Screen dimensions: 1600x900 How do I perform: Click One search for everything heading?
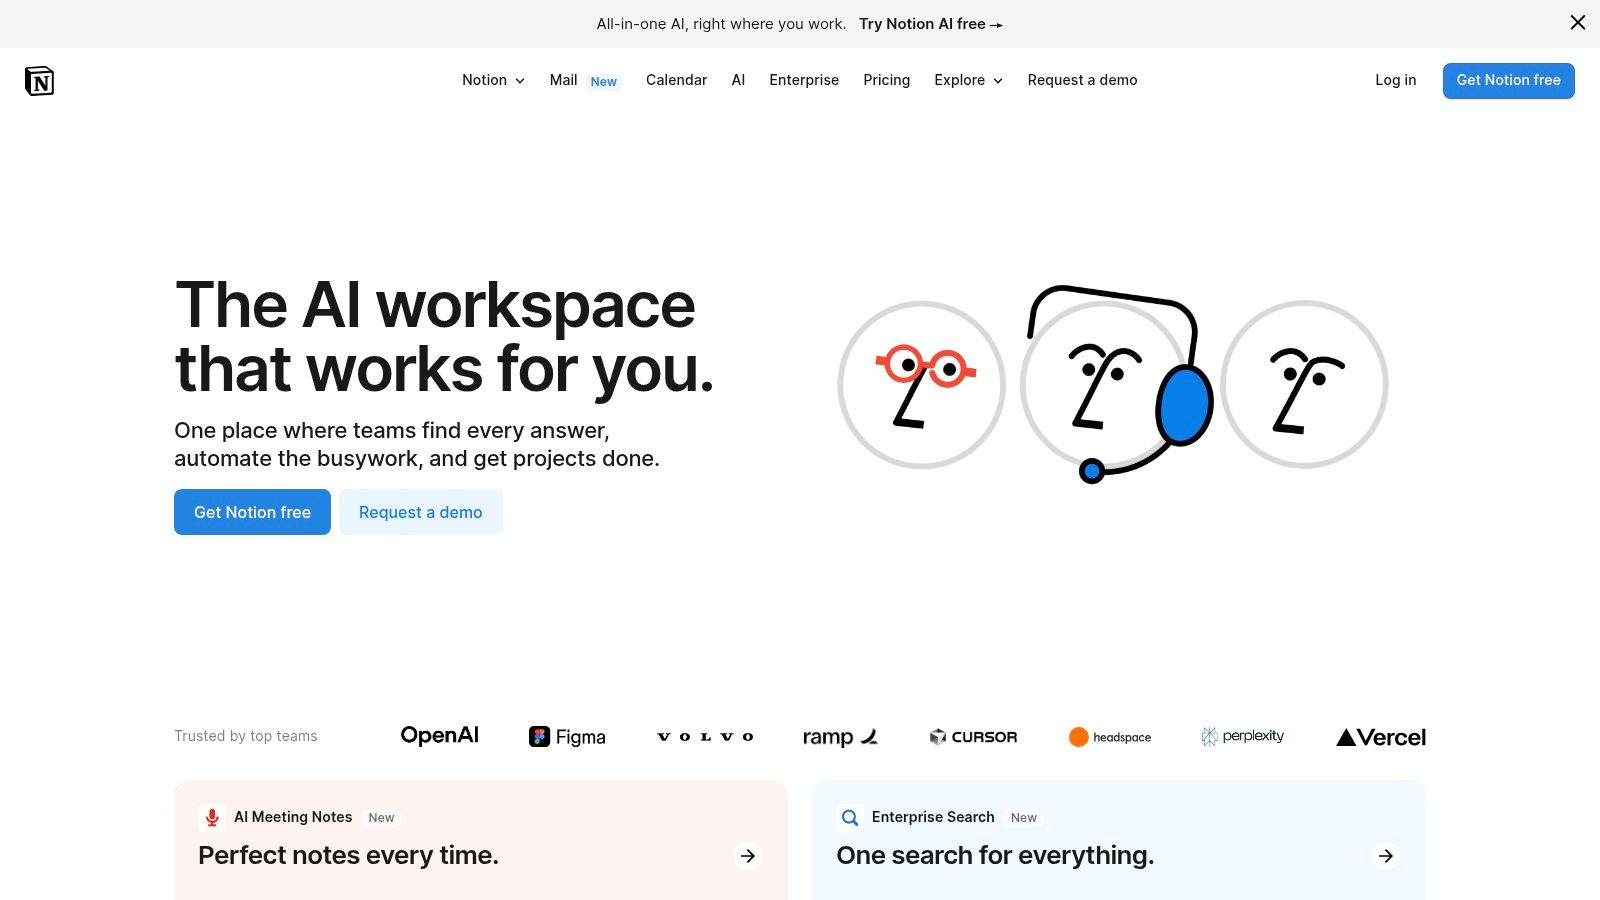point(995,855)
